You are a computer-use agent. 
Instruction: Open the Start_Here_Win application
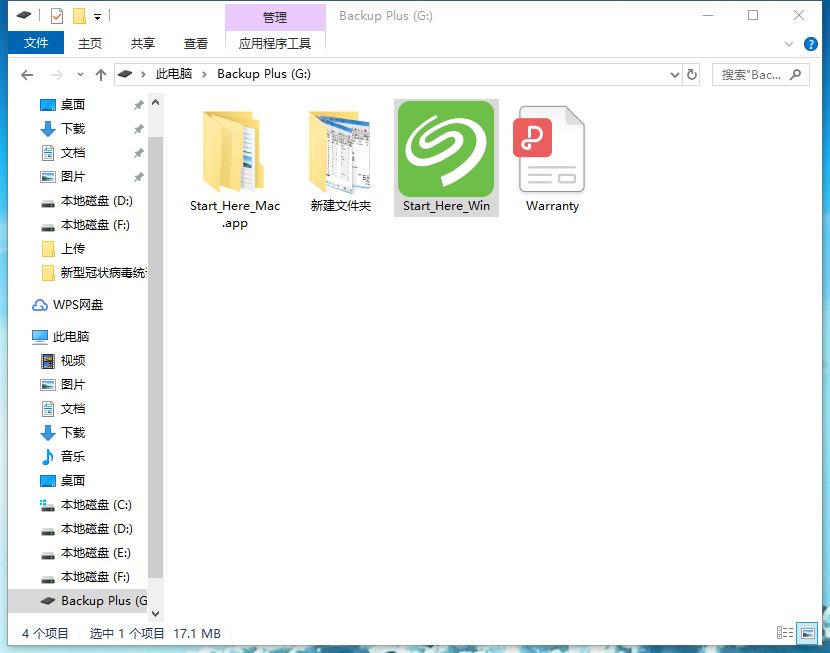click(x=445, y=150)
